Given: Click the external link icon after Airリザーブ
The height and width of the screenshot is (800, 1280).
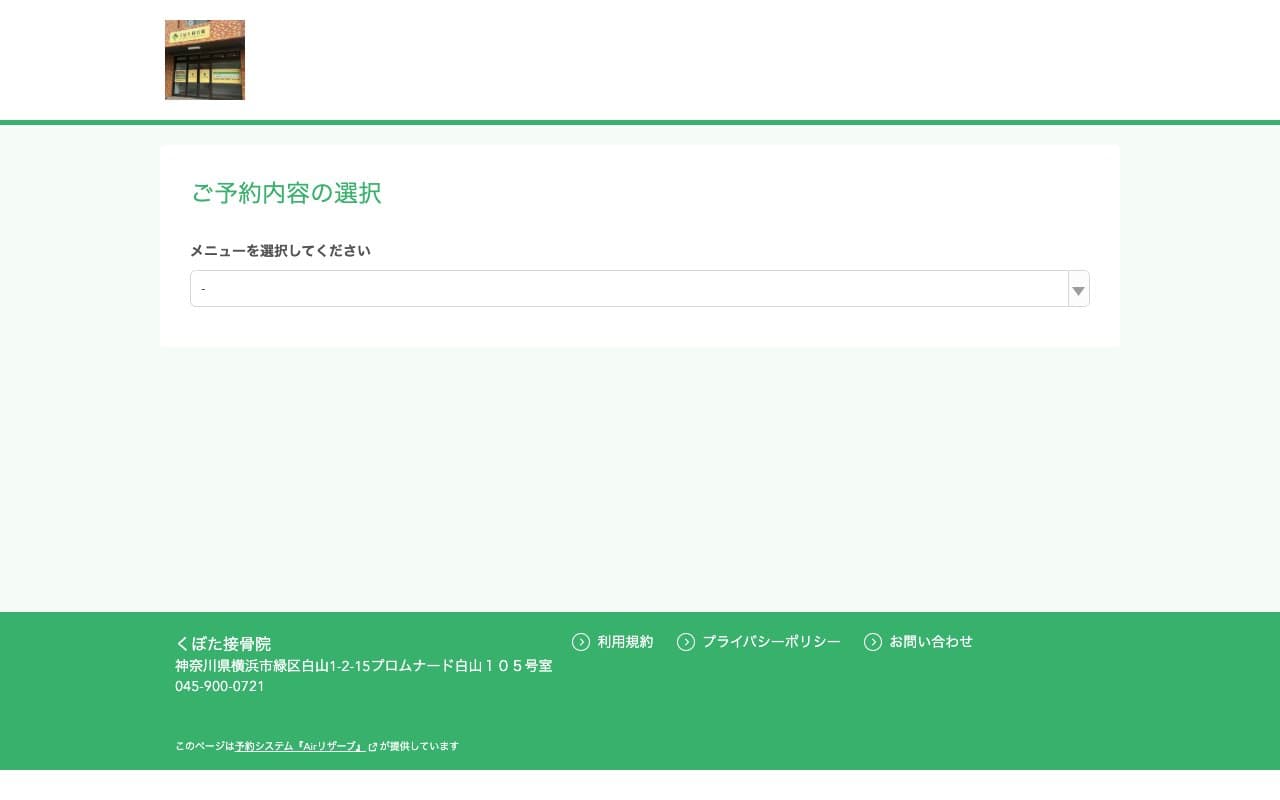Looking at the screenshot, I should 372,746.
